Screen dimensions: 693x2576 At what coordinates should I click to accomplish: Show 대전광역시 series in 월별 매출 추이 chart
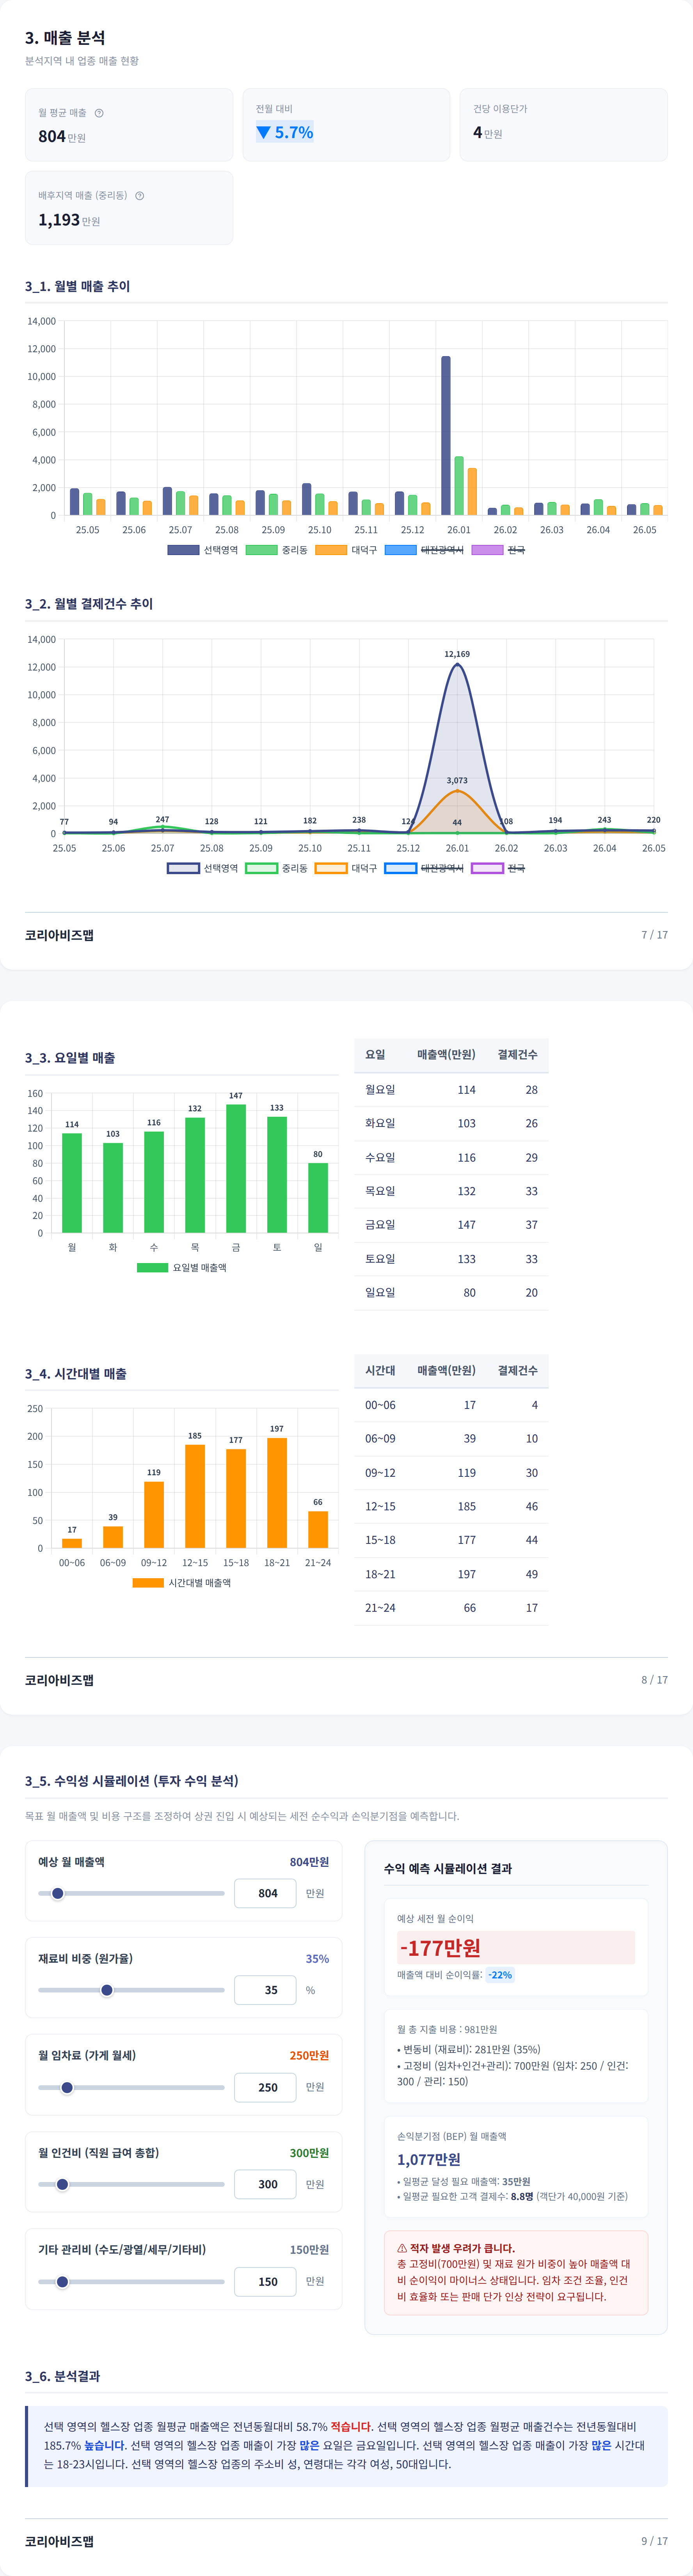tap(424, 550)
